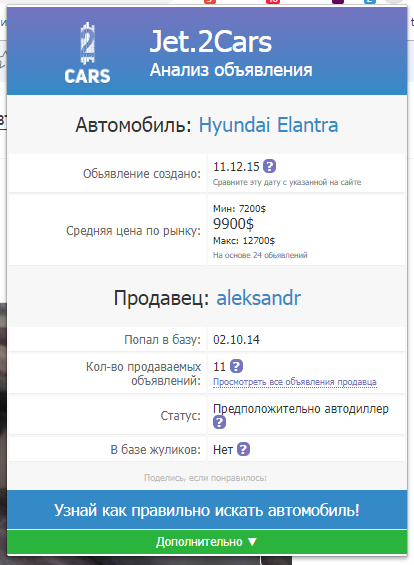The height and width of the screenshot is (565, 414).
Task: Open the Hyundai Elantra car link
Action: 268,125
